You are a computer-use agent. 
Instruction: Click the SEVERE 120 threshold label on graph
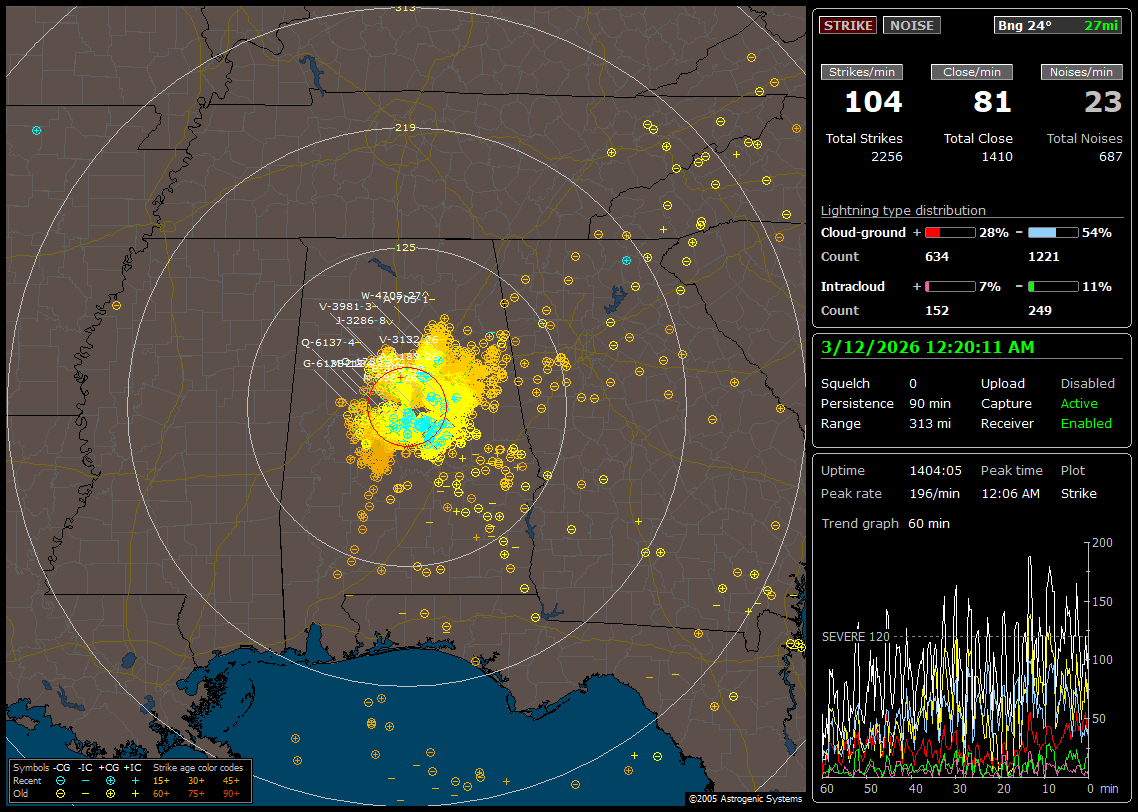tap(855, 636)
